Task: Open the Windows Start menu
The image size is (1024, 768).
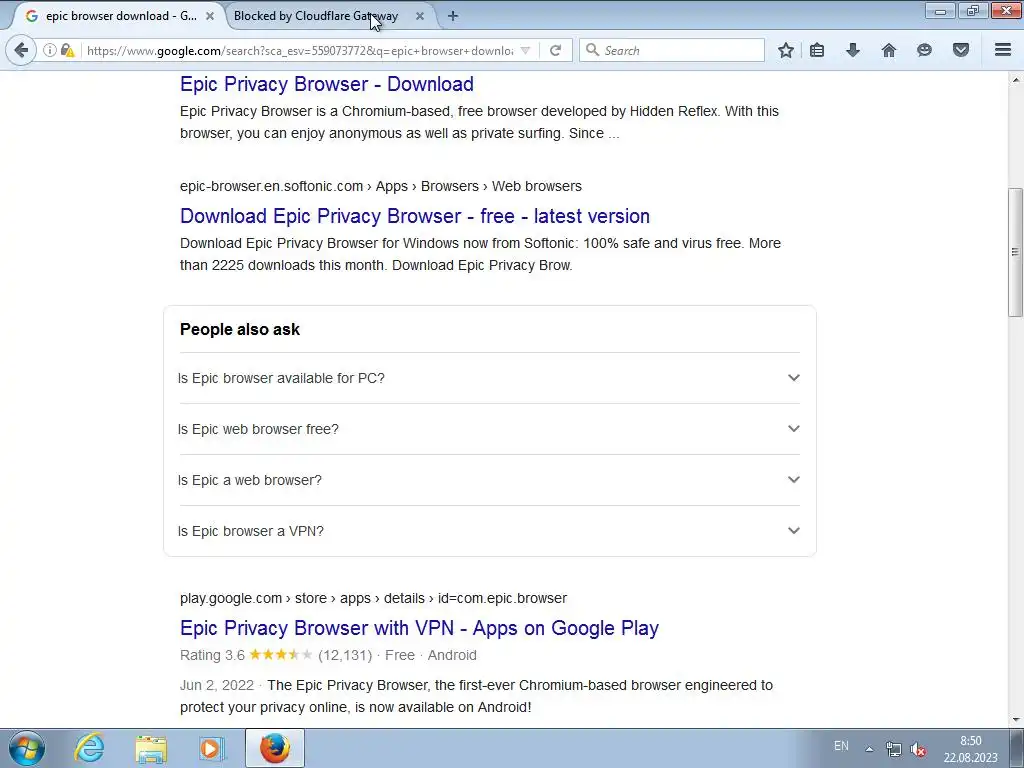Action: click(27, 748)
